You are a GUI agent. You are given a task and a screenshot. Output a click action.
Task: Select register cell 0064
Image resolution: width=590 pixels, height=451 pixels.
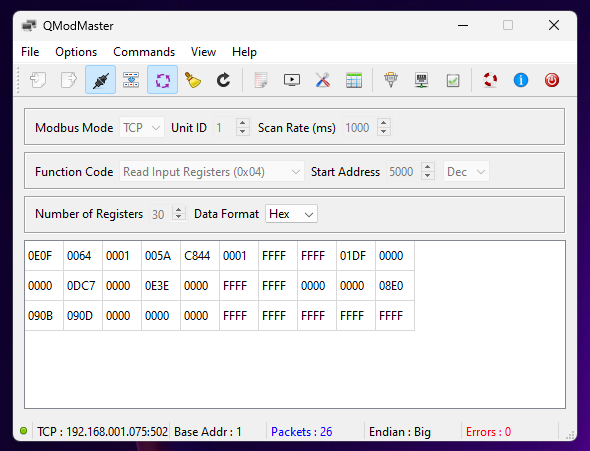pos(83,256)
